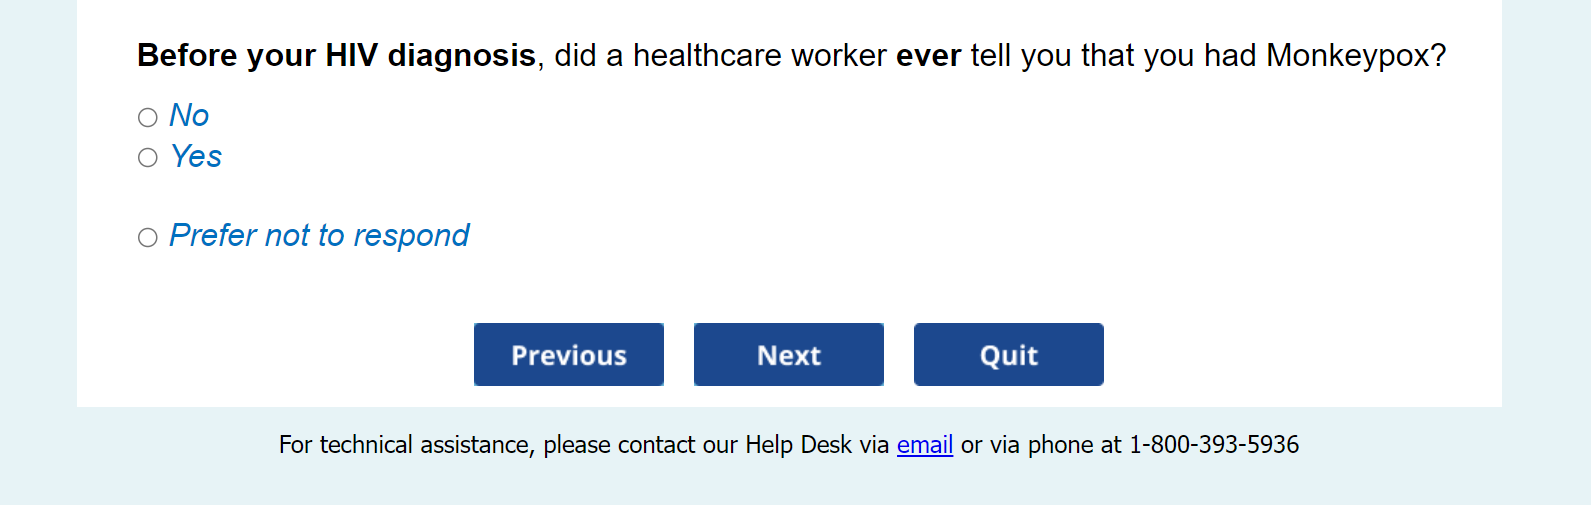Click the words "Help Desk" in the footer
1591x505 pixels.
click(798, 445)
